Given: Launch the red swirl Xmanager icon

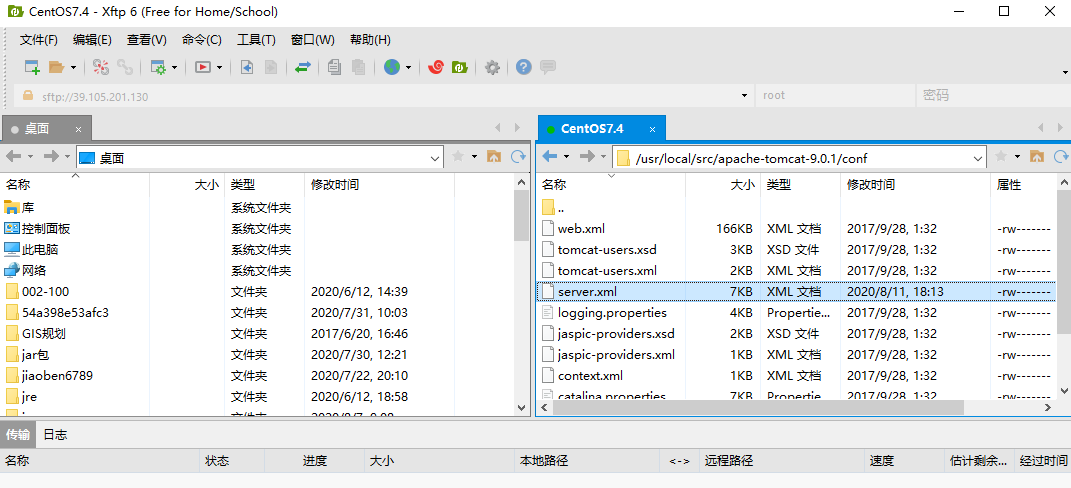Looking at the screenshot, I should (436, 67).
